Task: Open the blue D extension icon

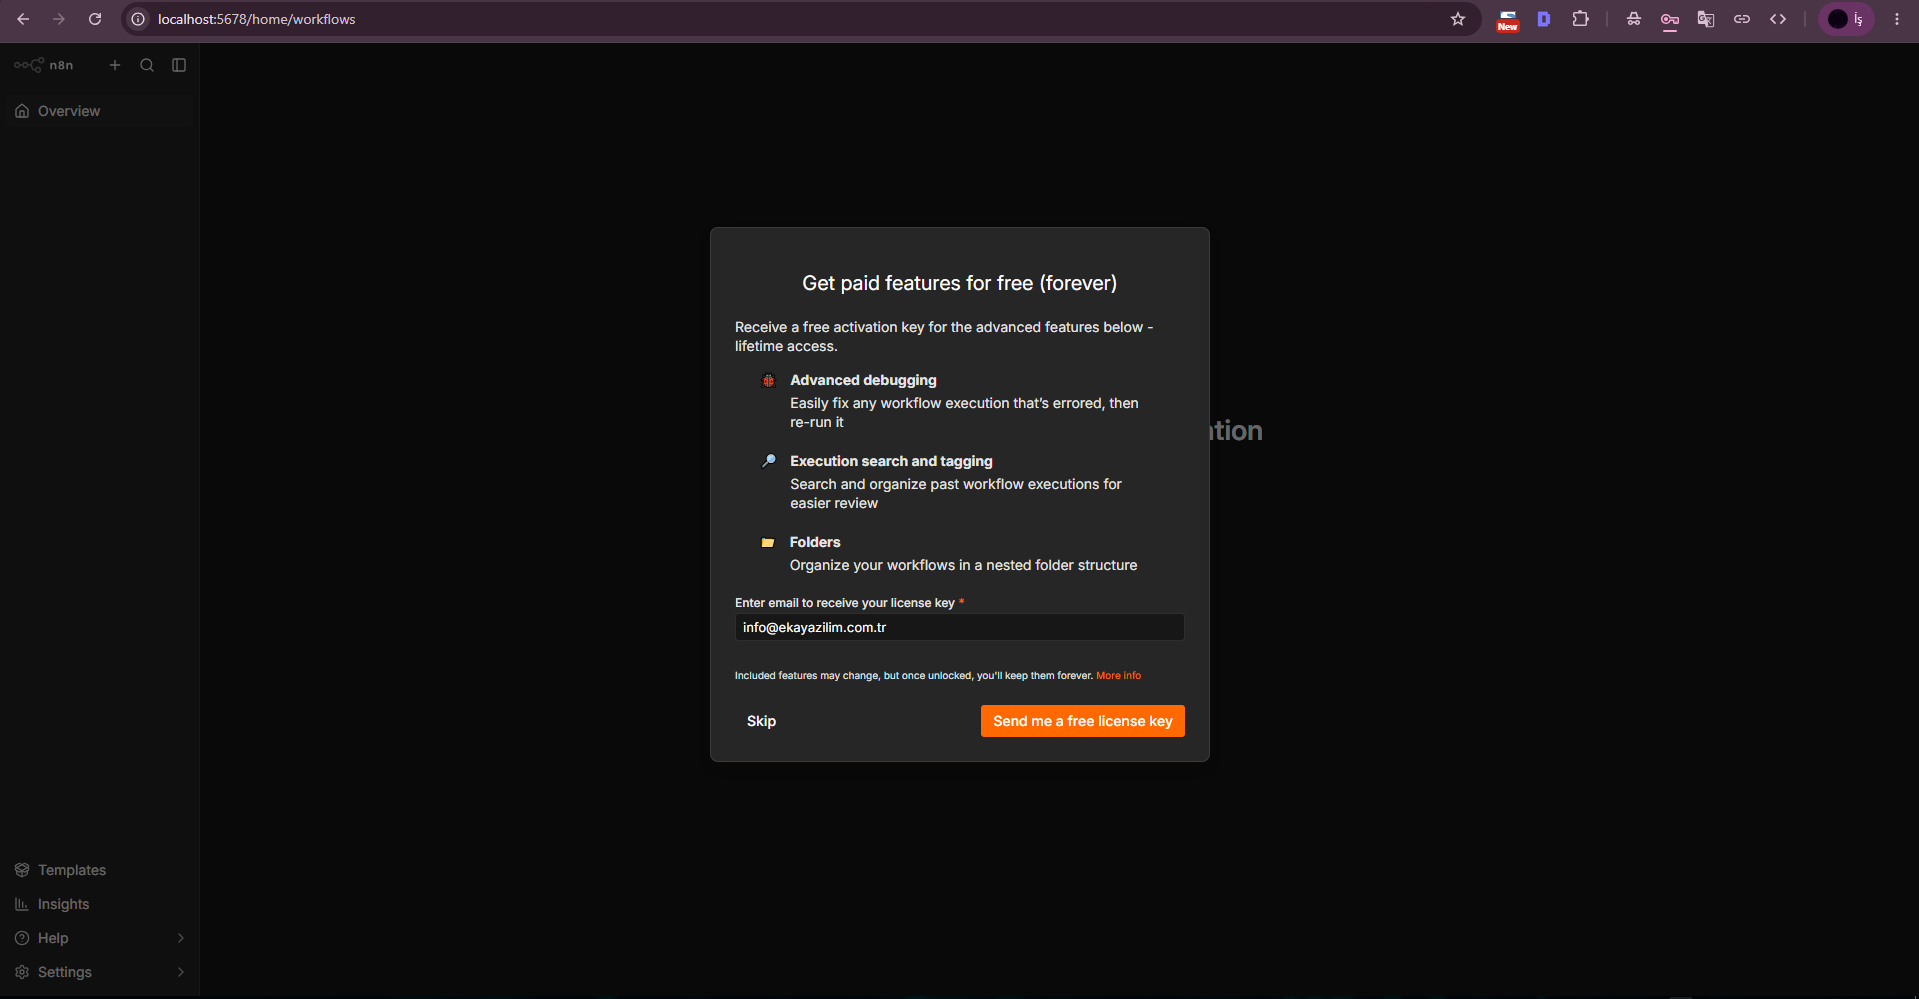Action: (x=1544, y=19)
